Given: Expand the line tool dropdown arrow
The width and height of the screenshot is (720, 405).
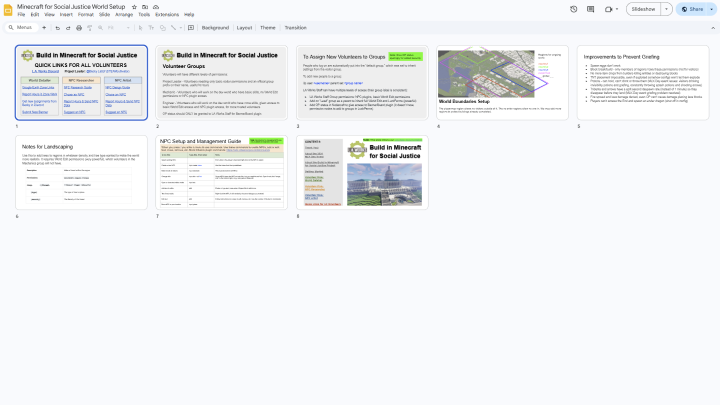Looking at the screenshot, I should point(180,28).
